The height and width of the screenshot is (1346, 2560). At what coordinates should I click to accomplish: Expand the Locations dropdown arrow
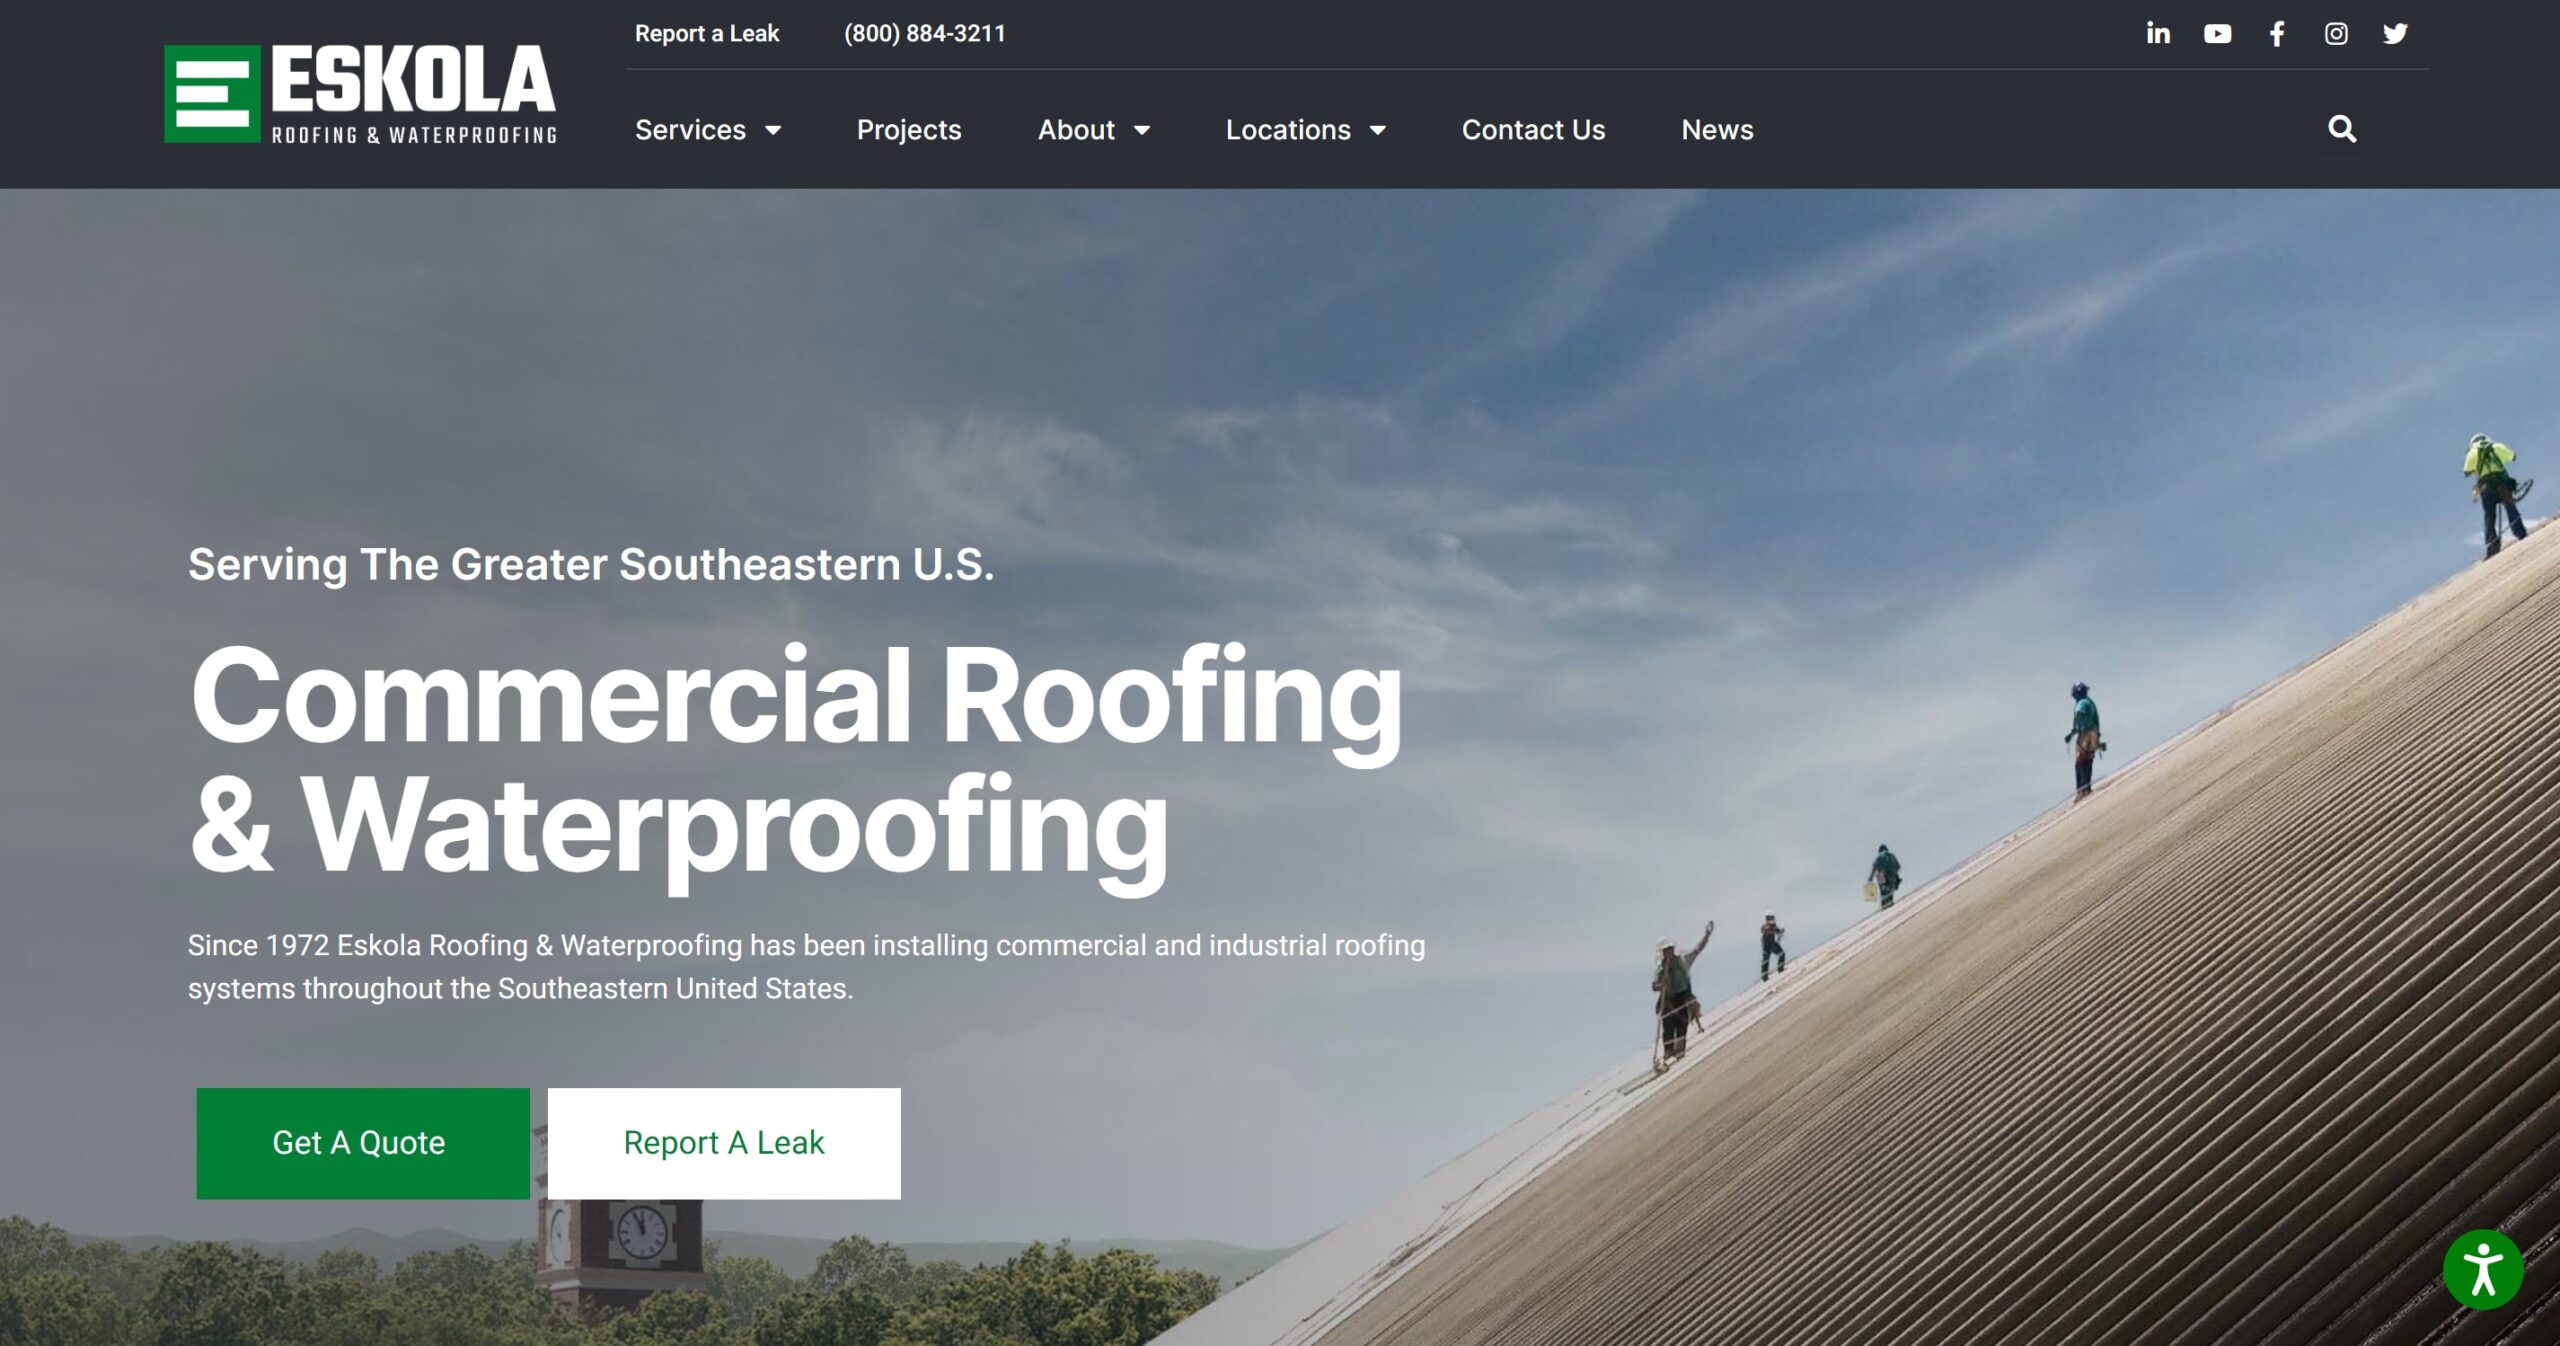click(x=1378, y=130)
